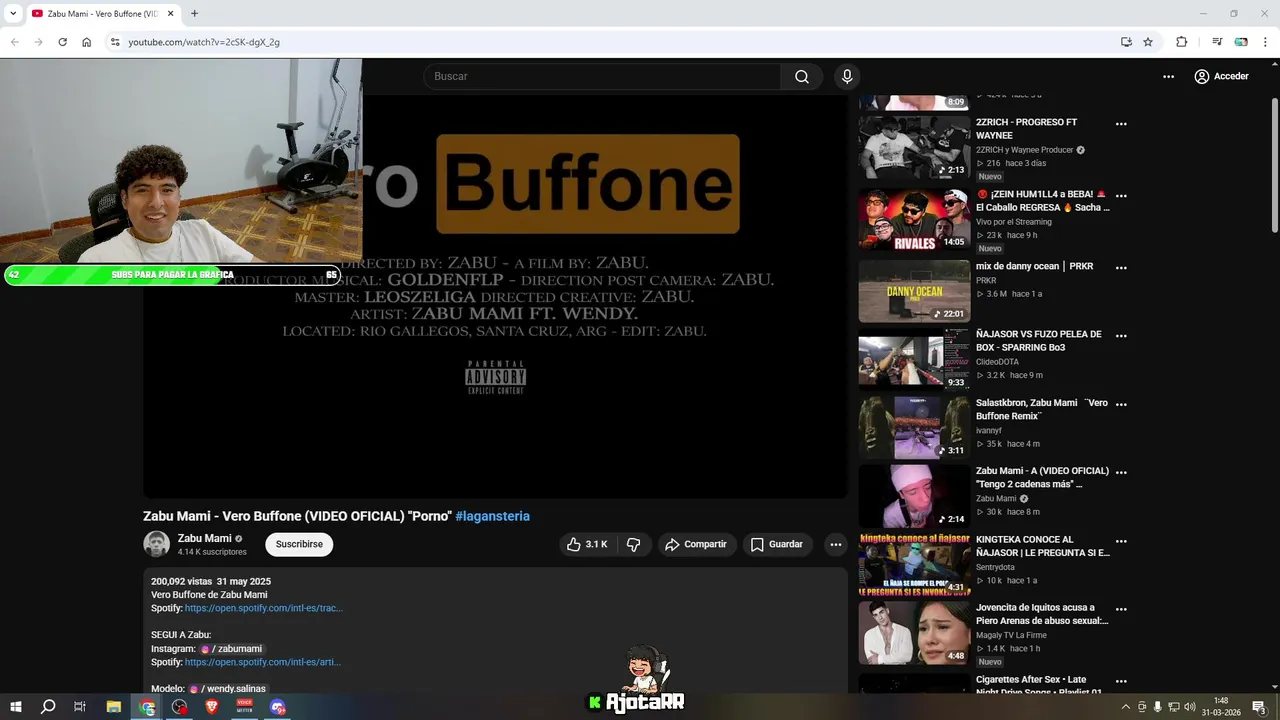Click '200,092 vistas 31 may 2025' text

point(211,581)
